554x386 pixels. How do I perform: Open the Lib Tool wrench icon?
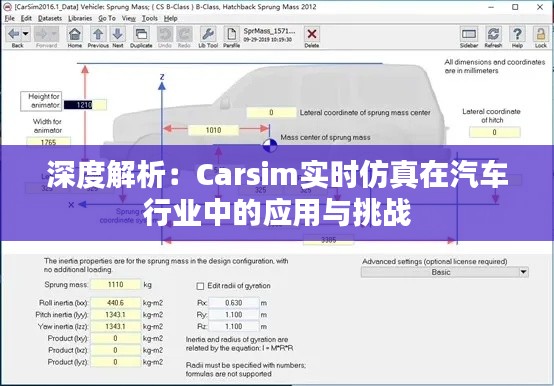click(x=208, y=34)
